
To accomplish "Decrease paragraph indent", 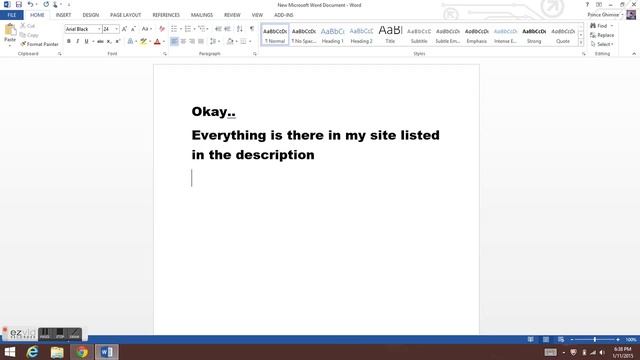I will coord(218,29).
